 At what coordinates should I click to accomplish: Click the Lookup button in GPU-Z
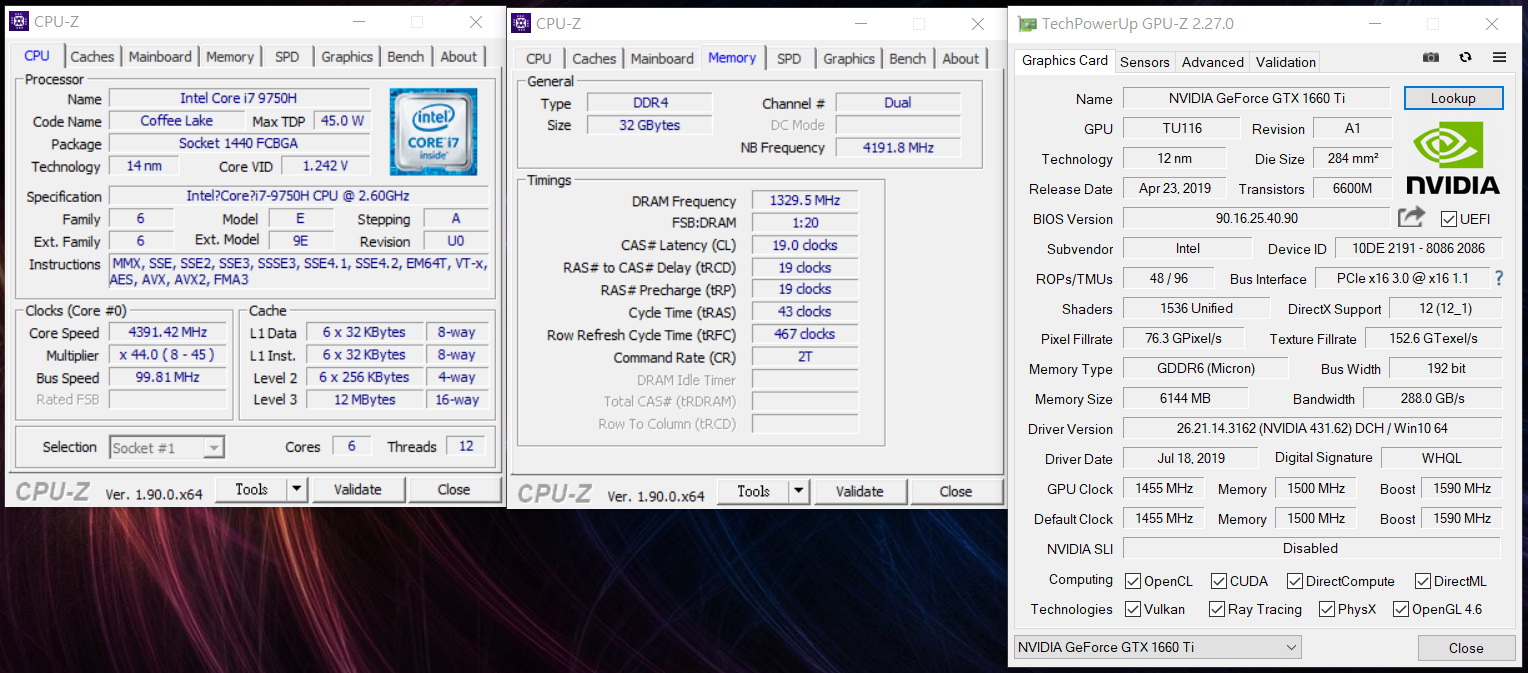click(x=1453, y=98)
